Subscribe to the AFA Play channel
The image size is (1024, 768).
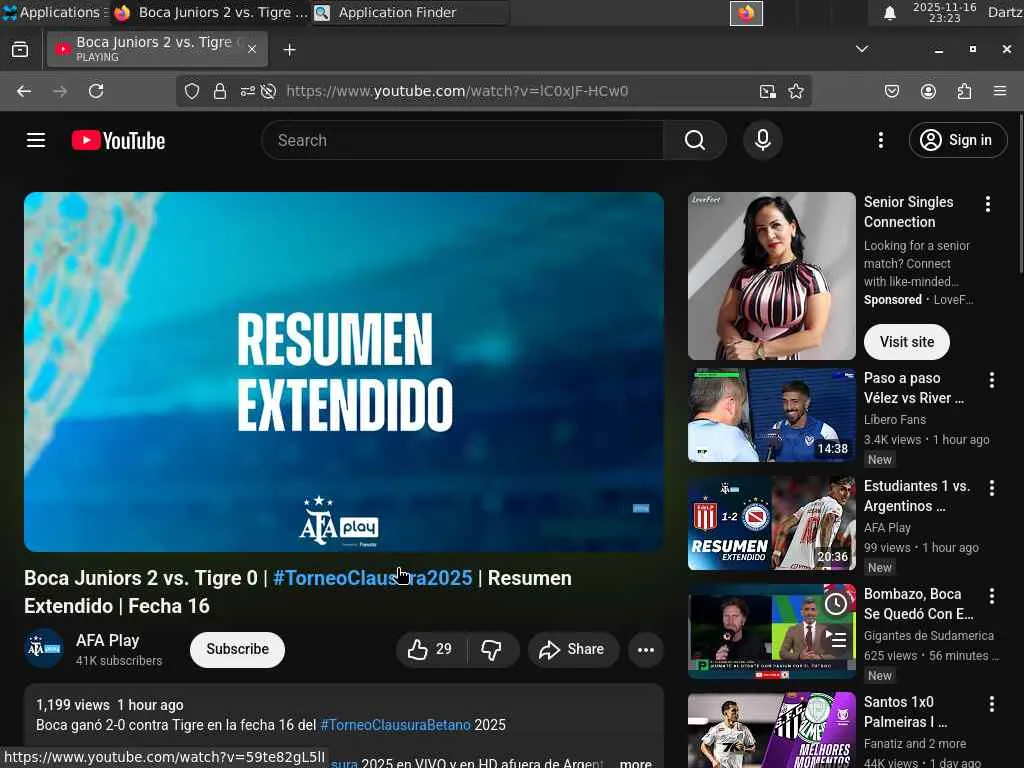point(237,649)
